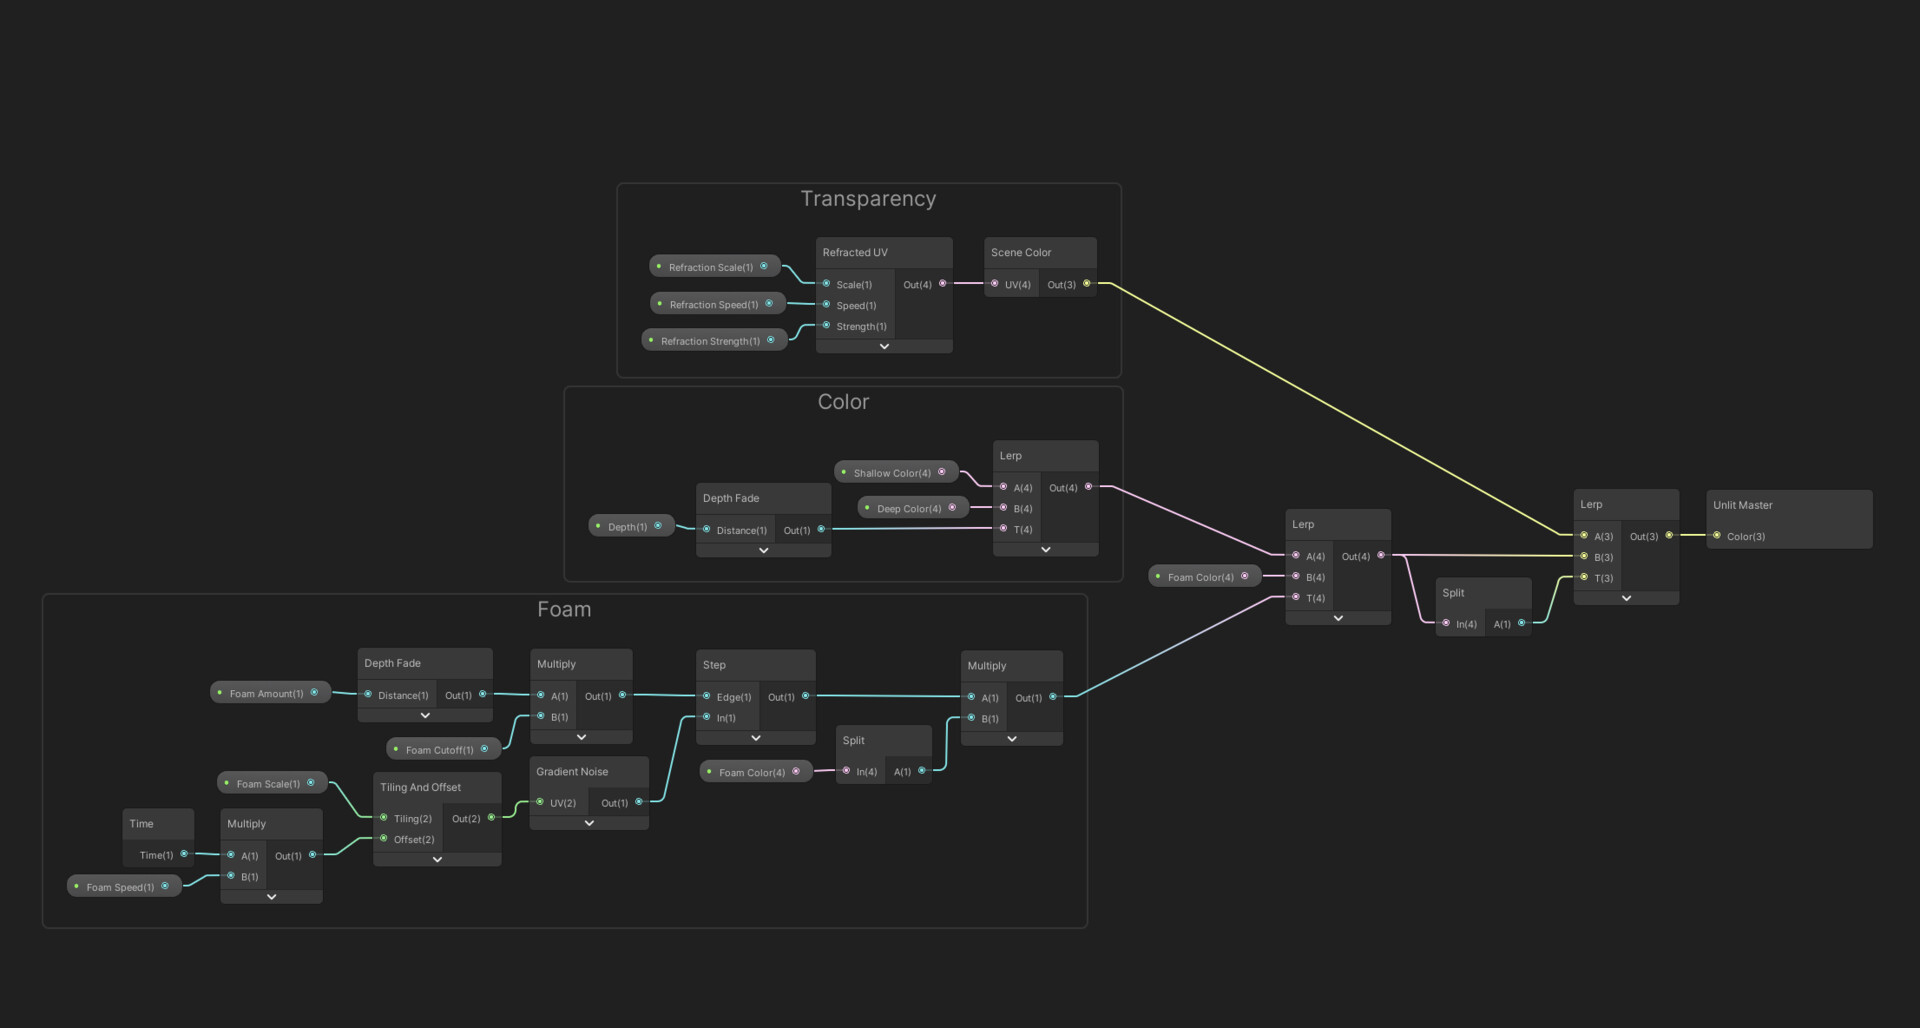Click the Out(3) port on Scene Color node
This screenshot has width=1920, height=1028.
point(1087,284)
